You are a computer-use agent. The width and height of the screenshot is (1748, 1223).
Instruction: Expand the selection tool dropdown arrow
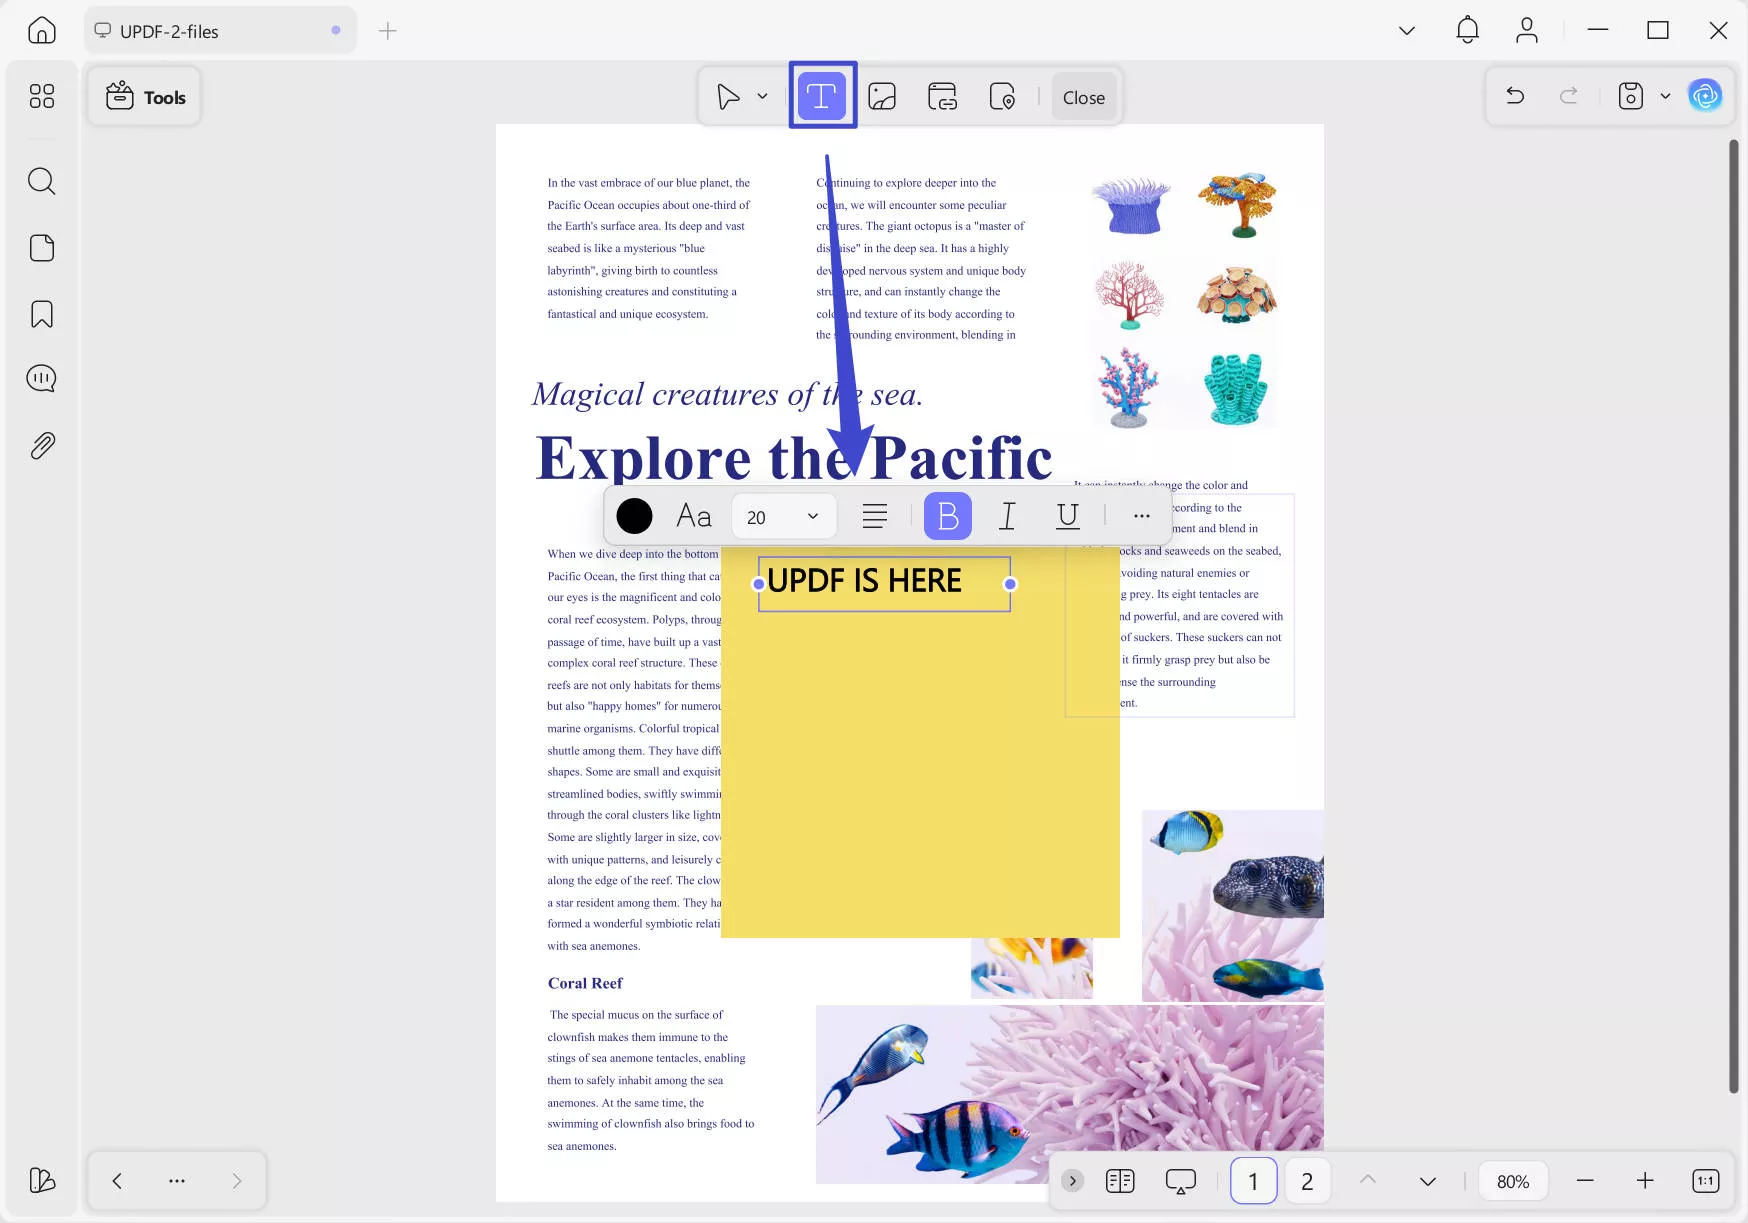point(761,96)
